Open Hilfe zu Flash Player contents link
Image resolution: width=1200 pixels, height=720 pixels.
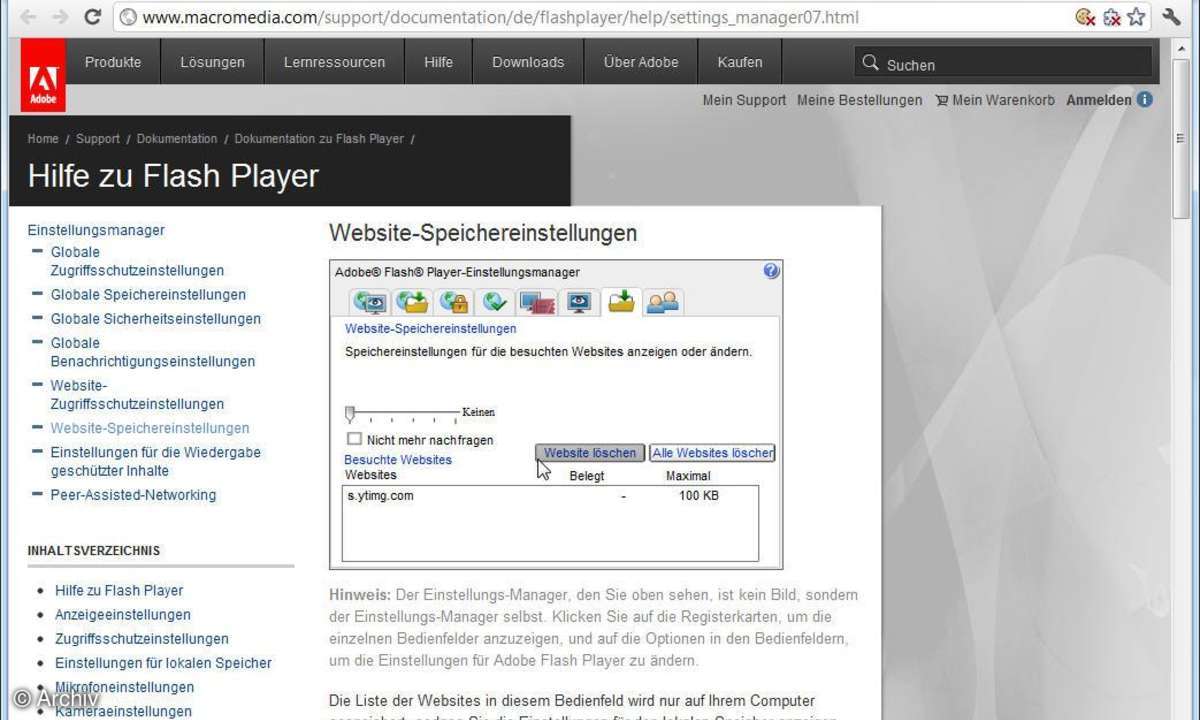pos(119,591)
